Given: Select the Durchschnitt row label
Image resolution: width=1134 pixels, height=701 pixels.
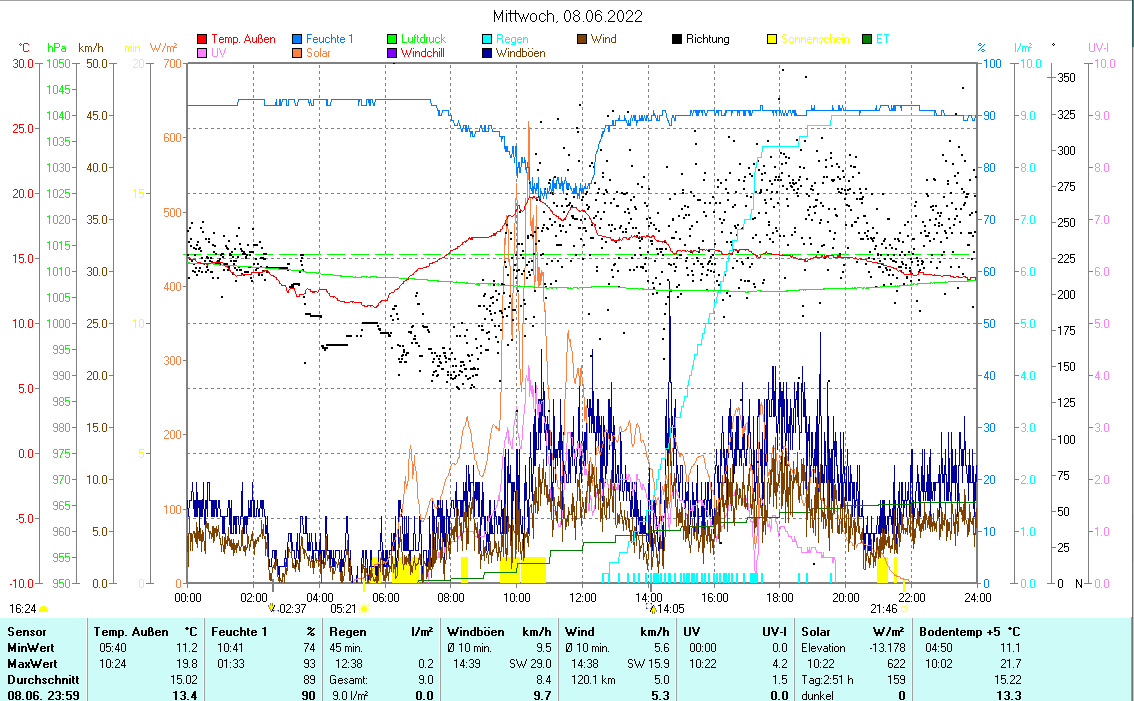Looking at the screenshot, I should [39, 680].
